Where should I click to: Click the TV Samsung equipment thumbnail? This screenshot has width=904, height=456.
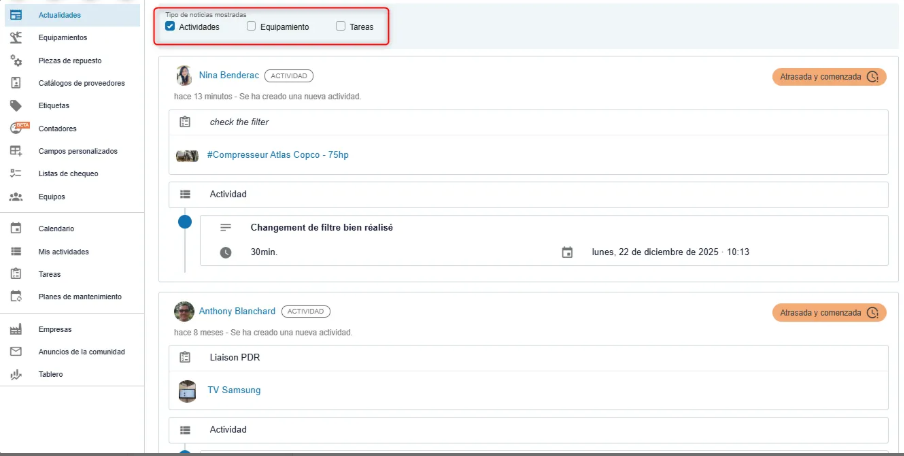click(x=187, y=390)
